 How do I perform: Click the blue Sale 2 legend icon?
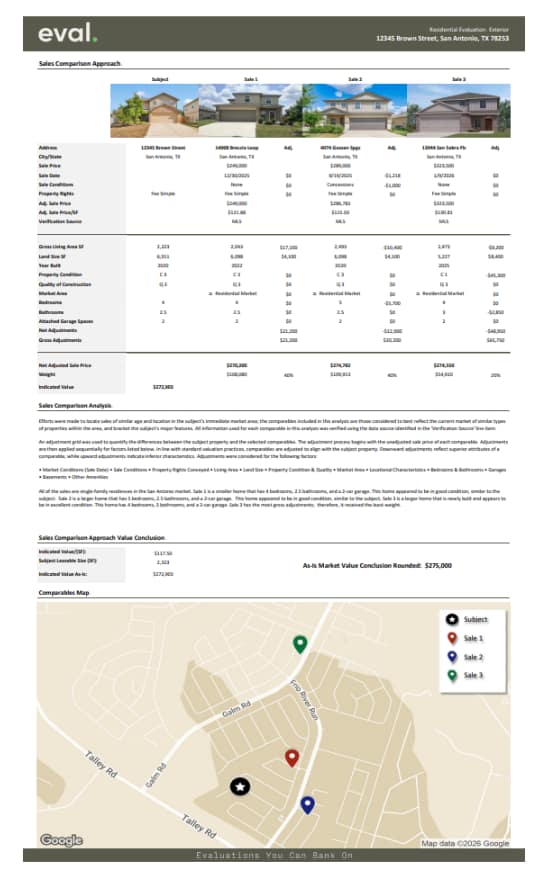pos(452,657)
